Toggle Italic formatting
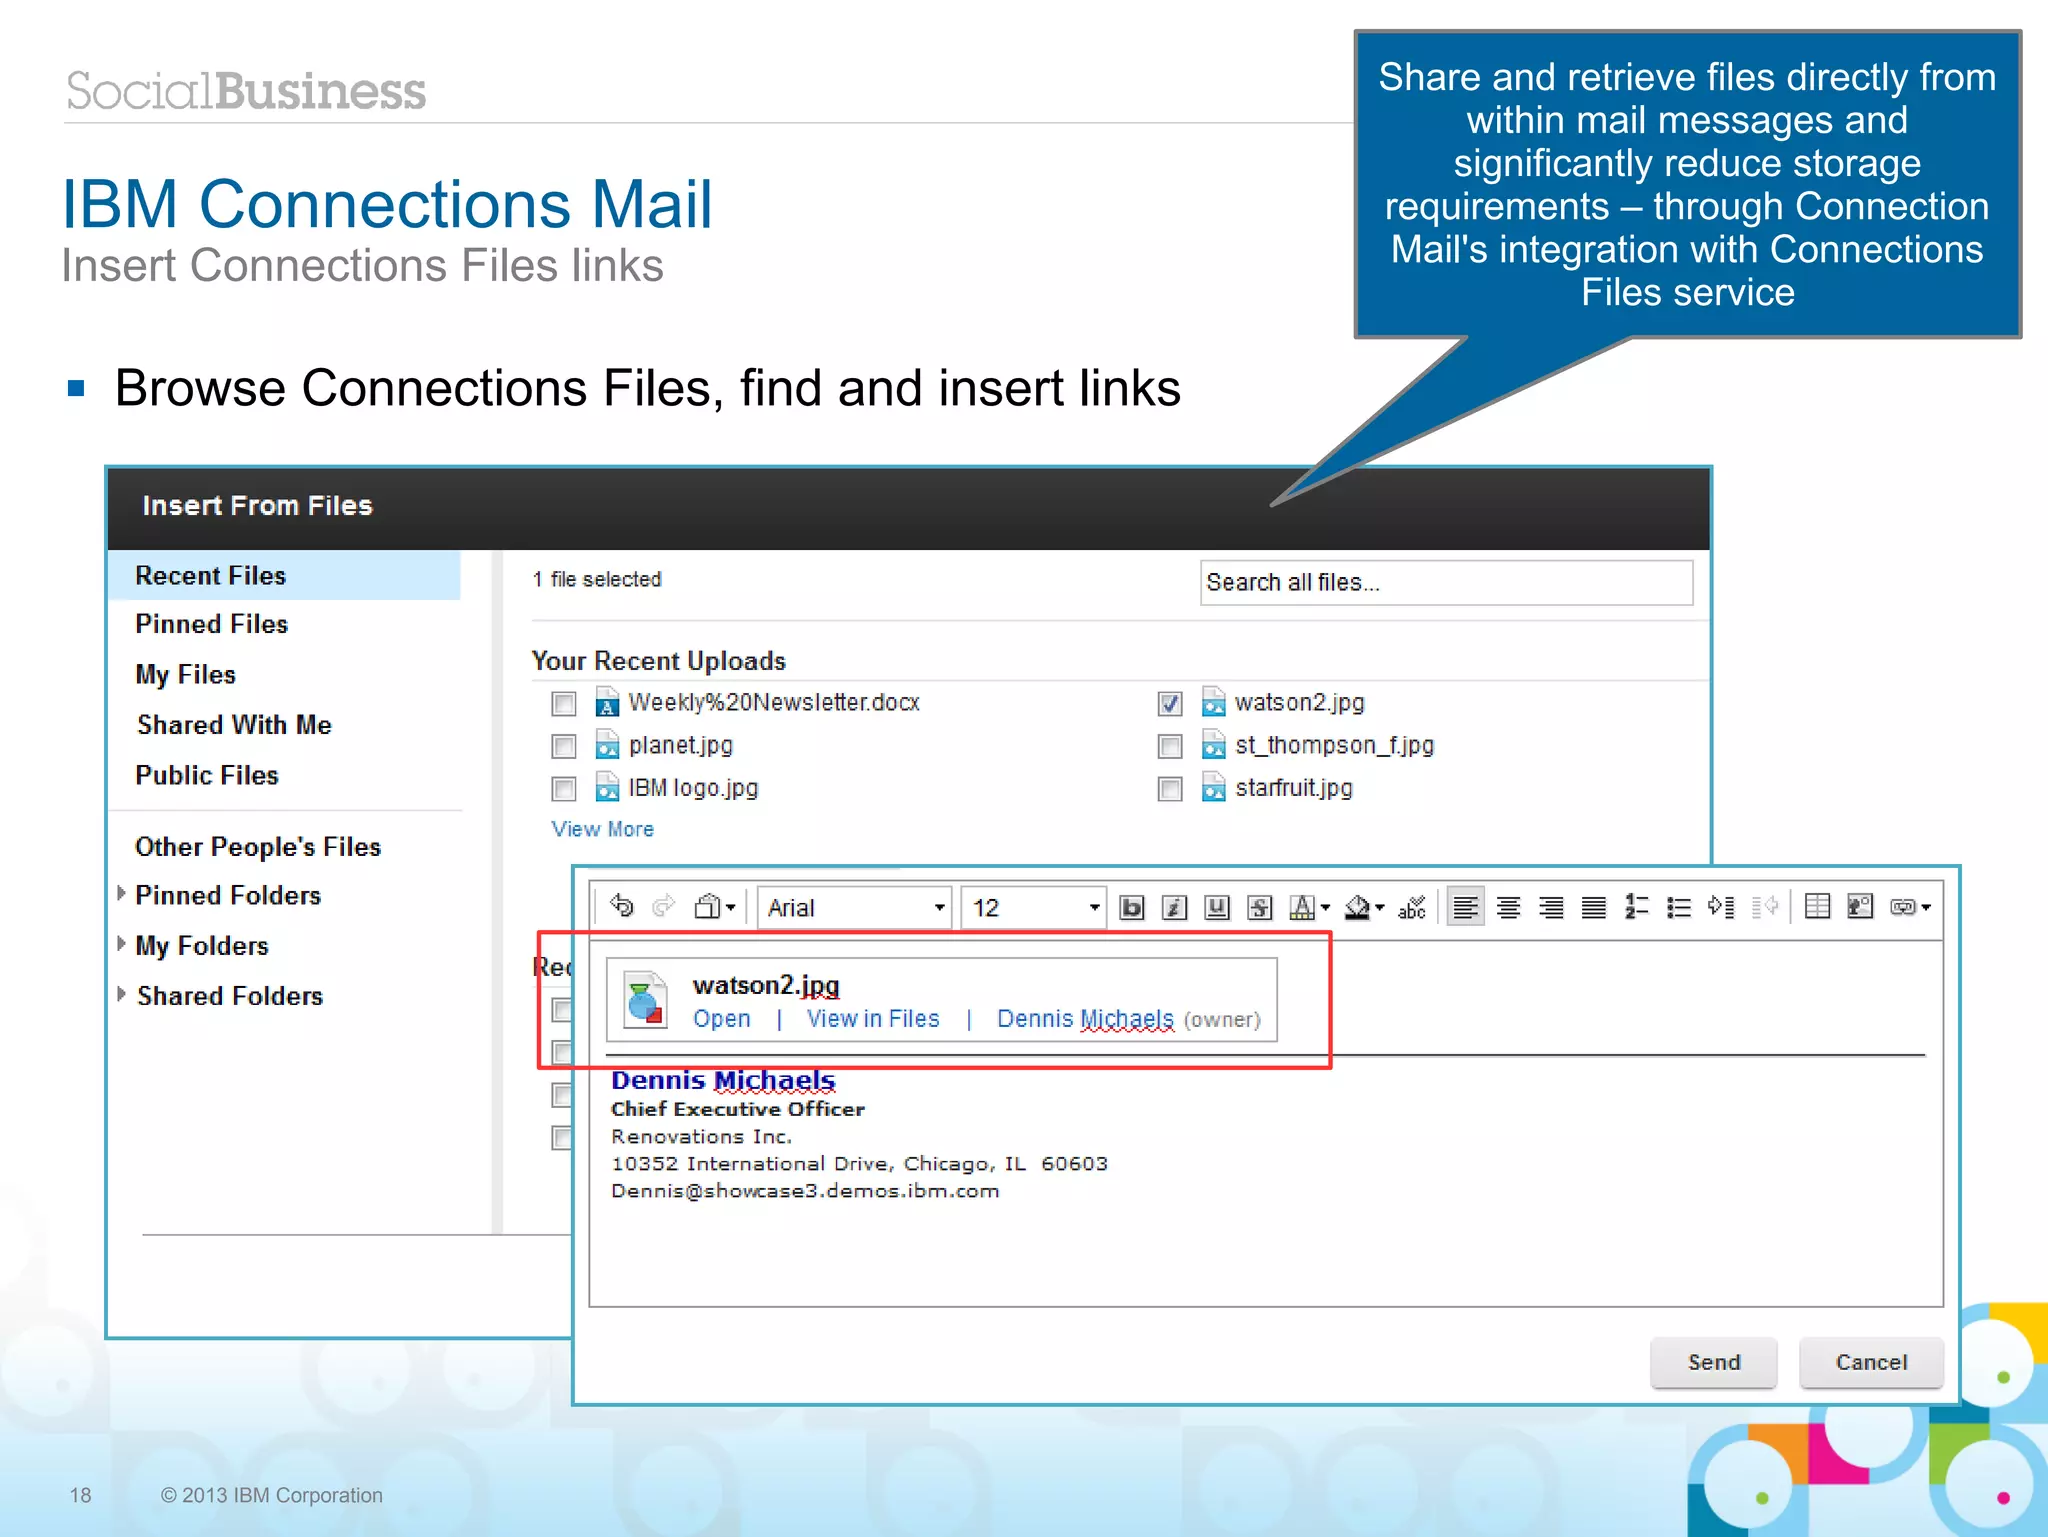The width and height of the screenshot is (2048, 1537). click(x=1174, y=907)
